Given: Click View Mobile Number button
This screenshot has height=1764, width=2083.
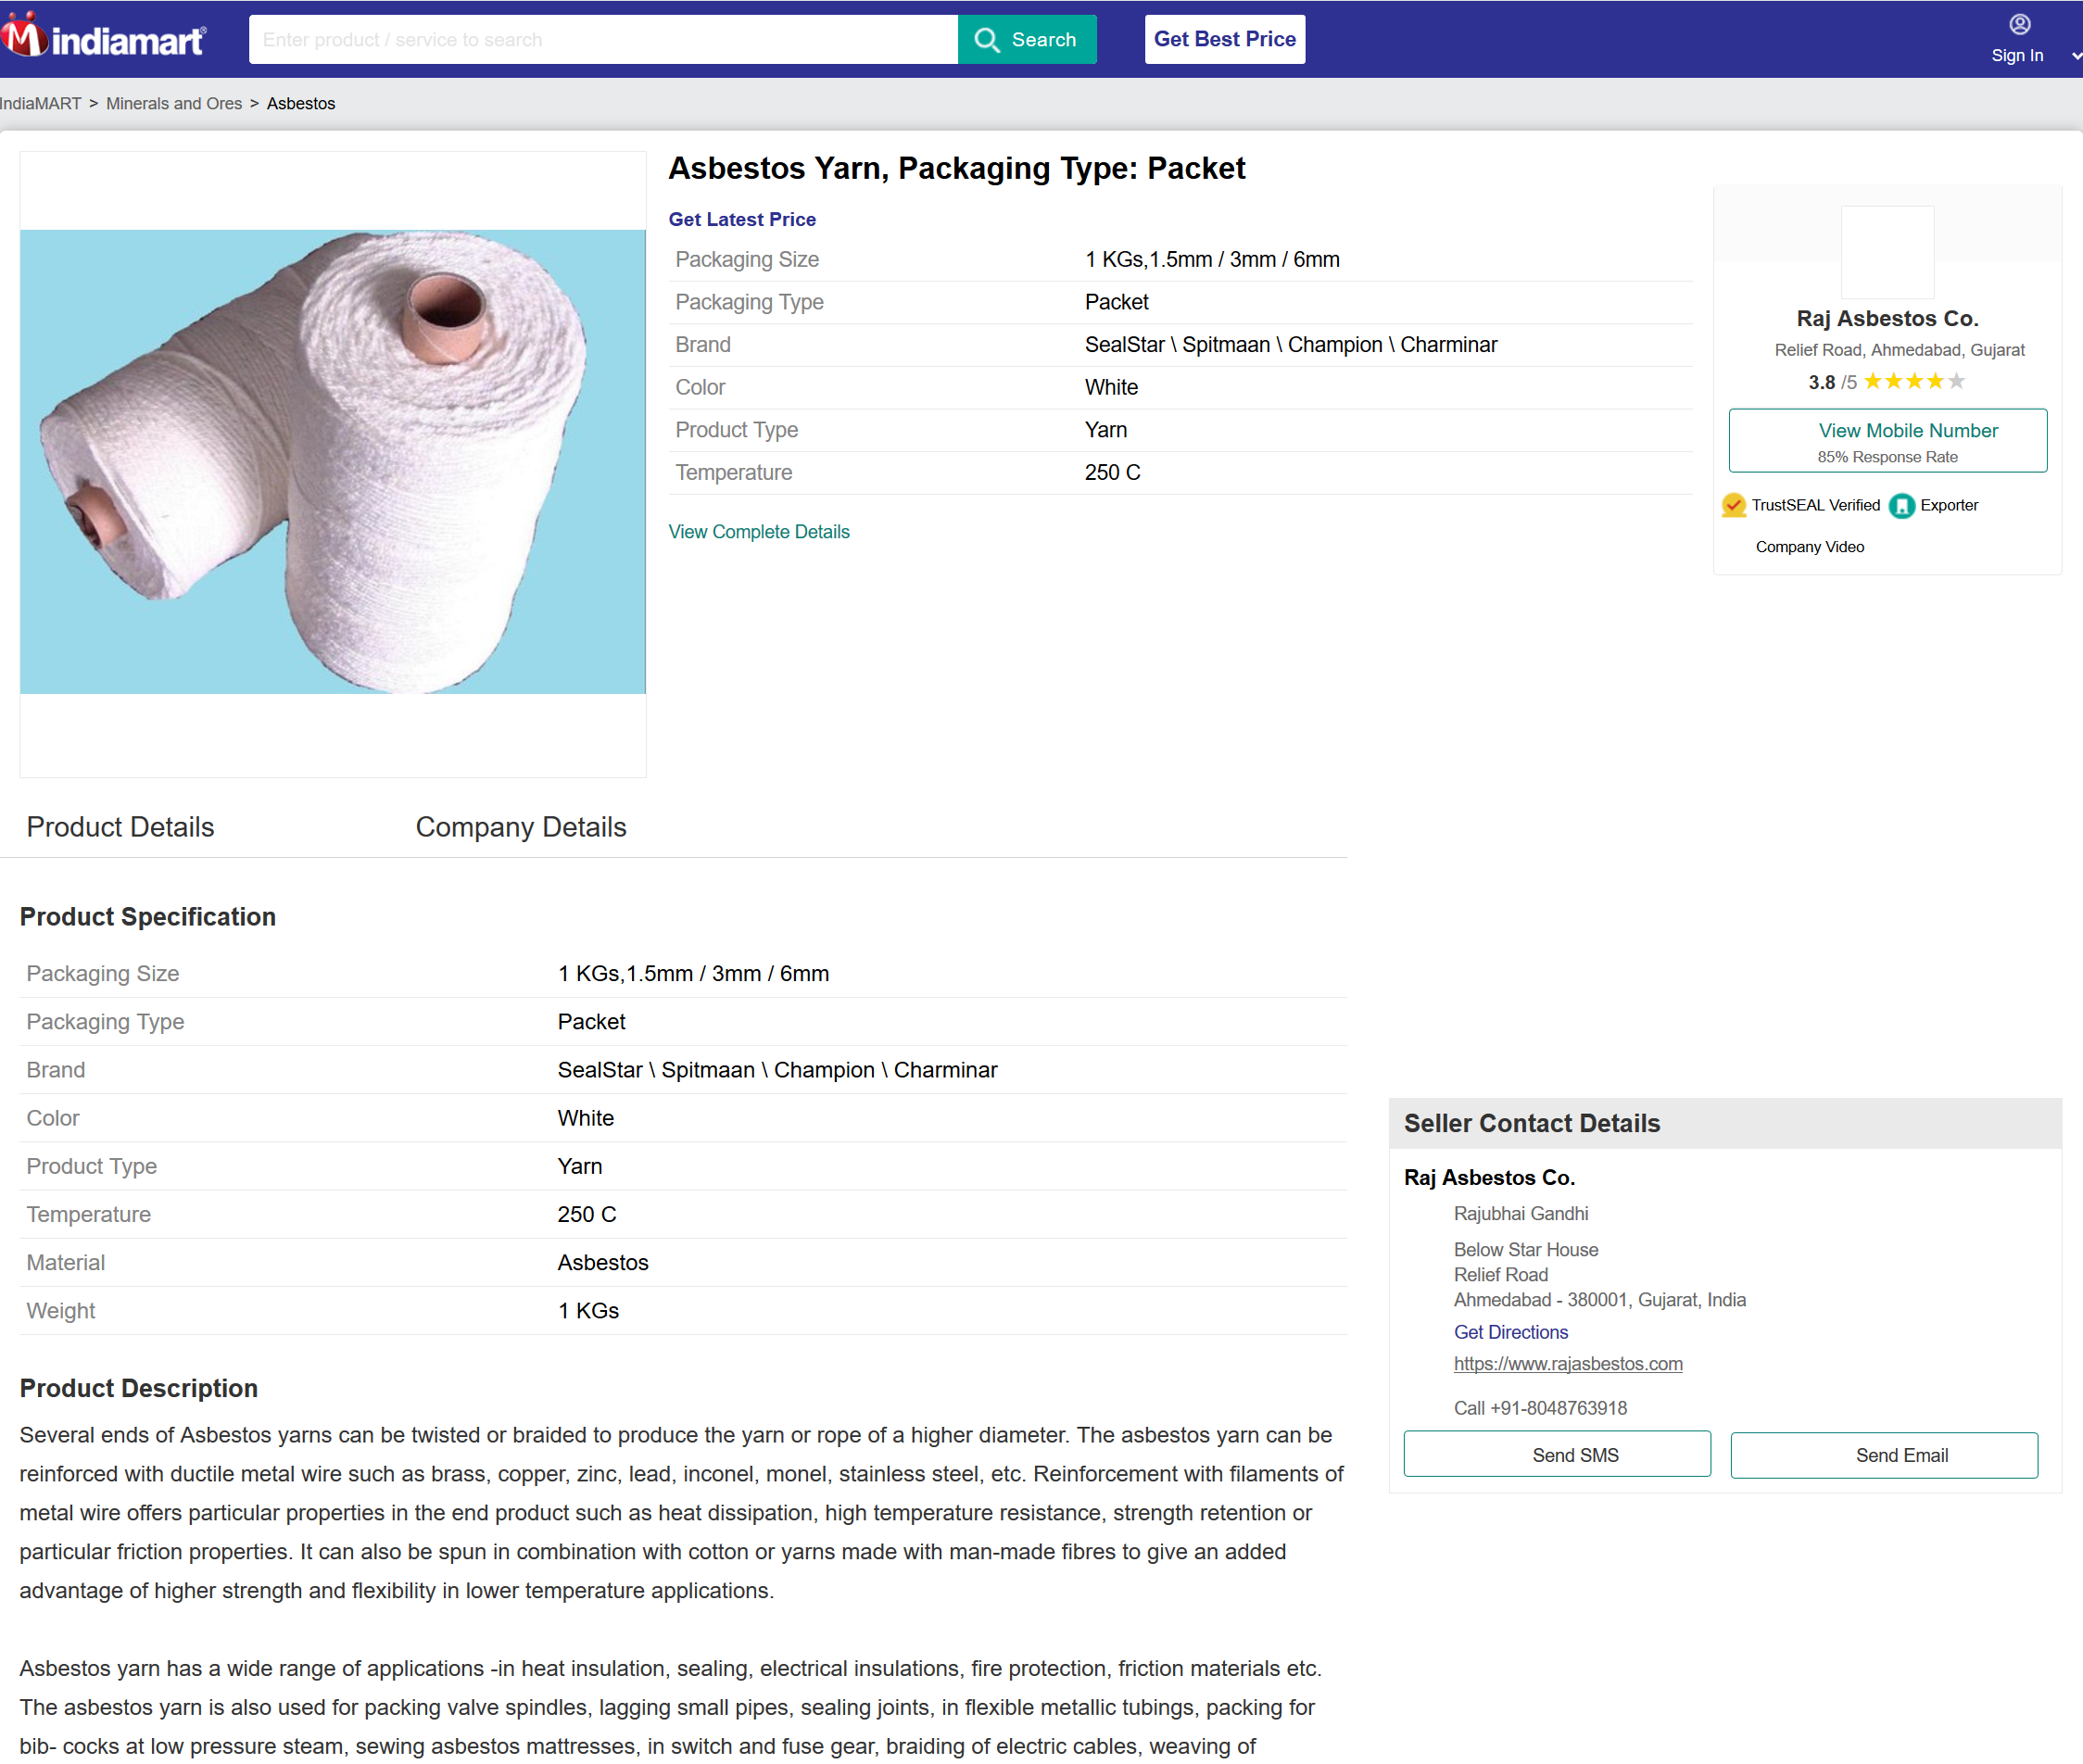Looking at the screenshot, I should (x=1887, y=440).
